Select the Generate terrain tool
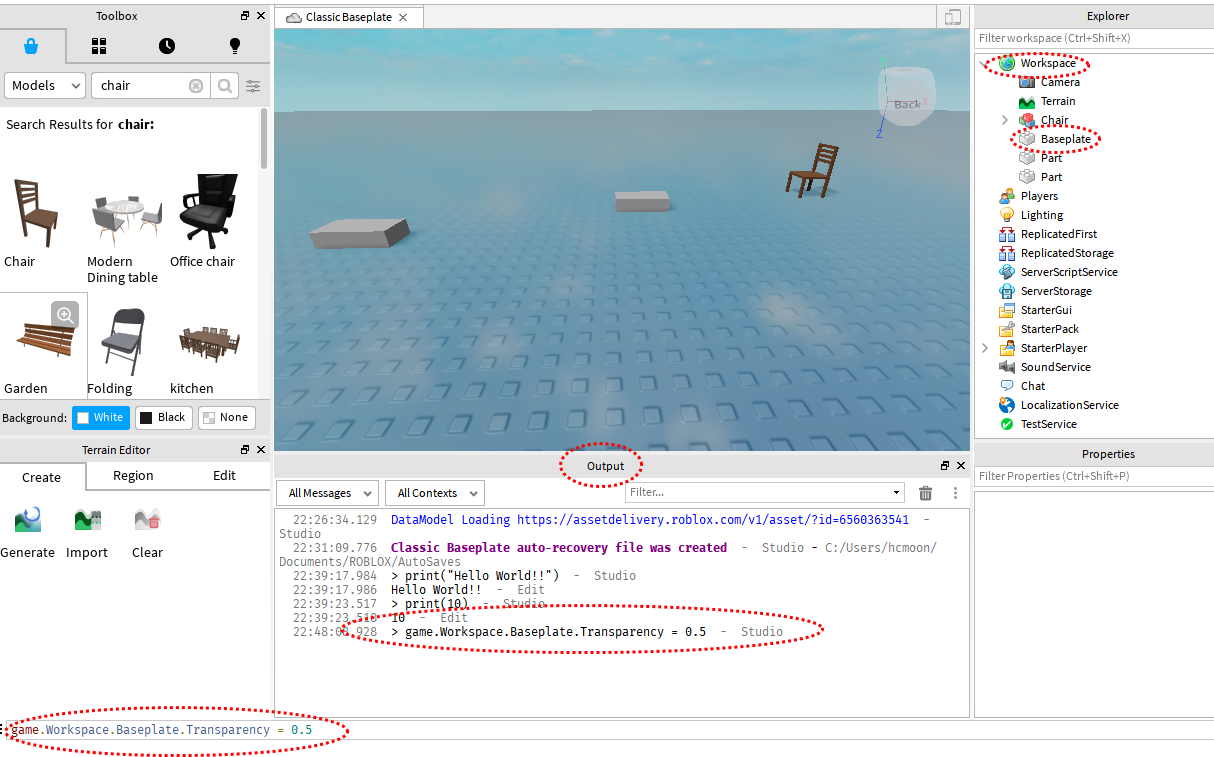1214x757 pixels. click(28, 532)
